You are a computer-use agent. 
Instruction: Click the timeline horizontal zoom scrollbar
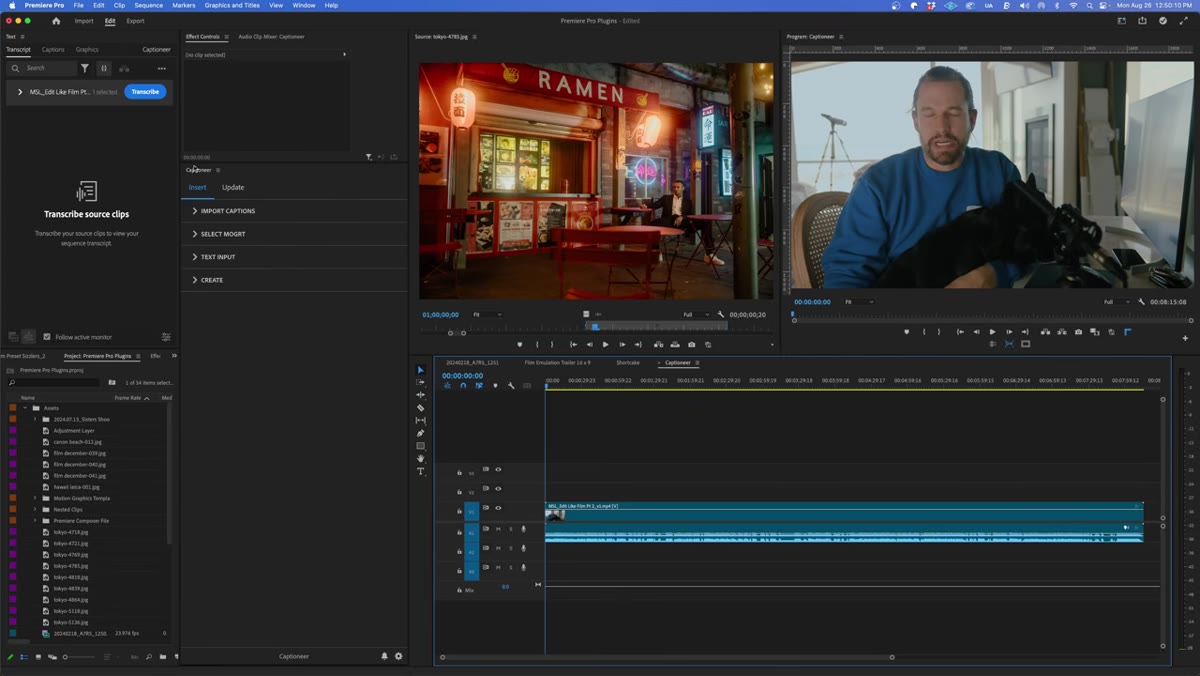tap(667, 657)
